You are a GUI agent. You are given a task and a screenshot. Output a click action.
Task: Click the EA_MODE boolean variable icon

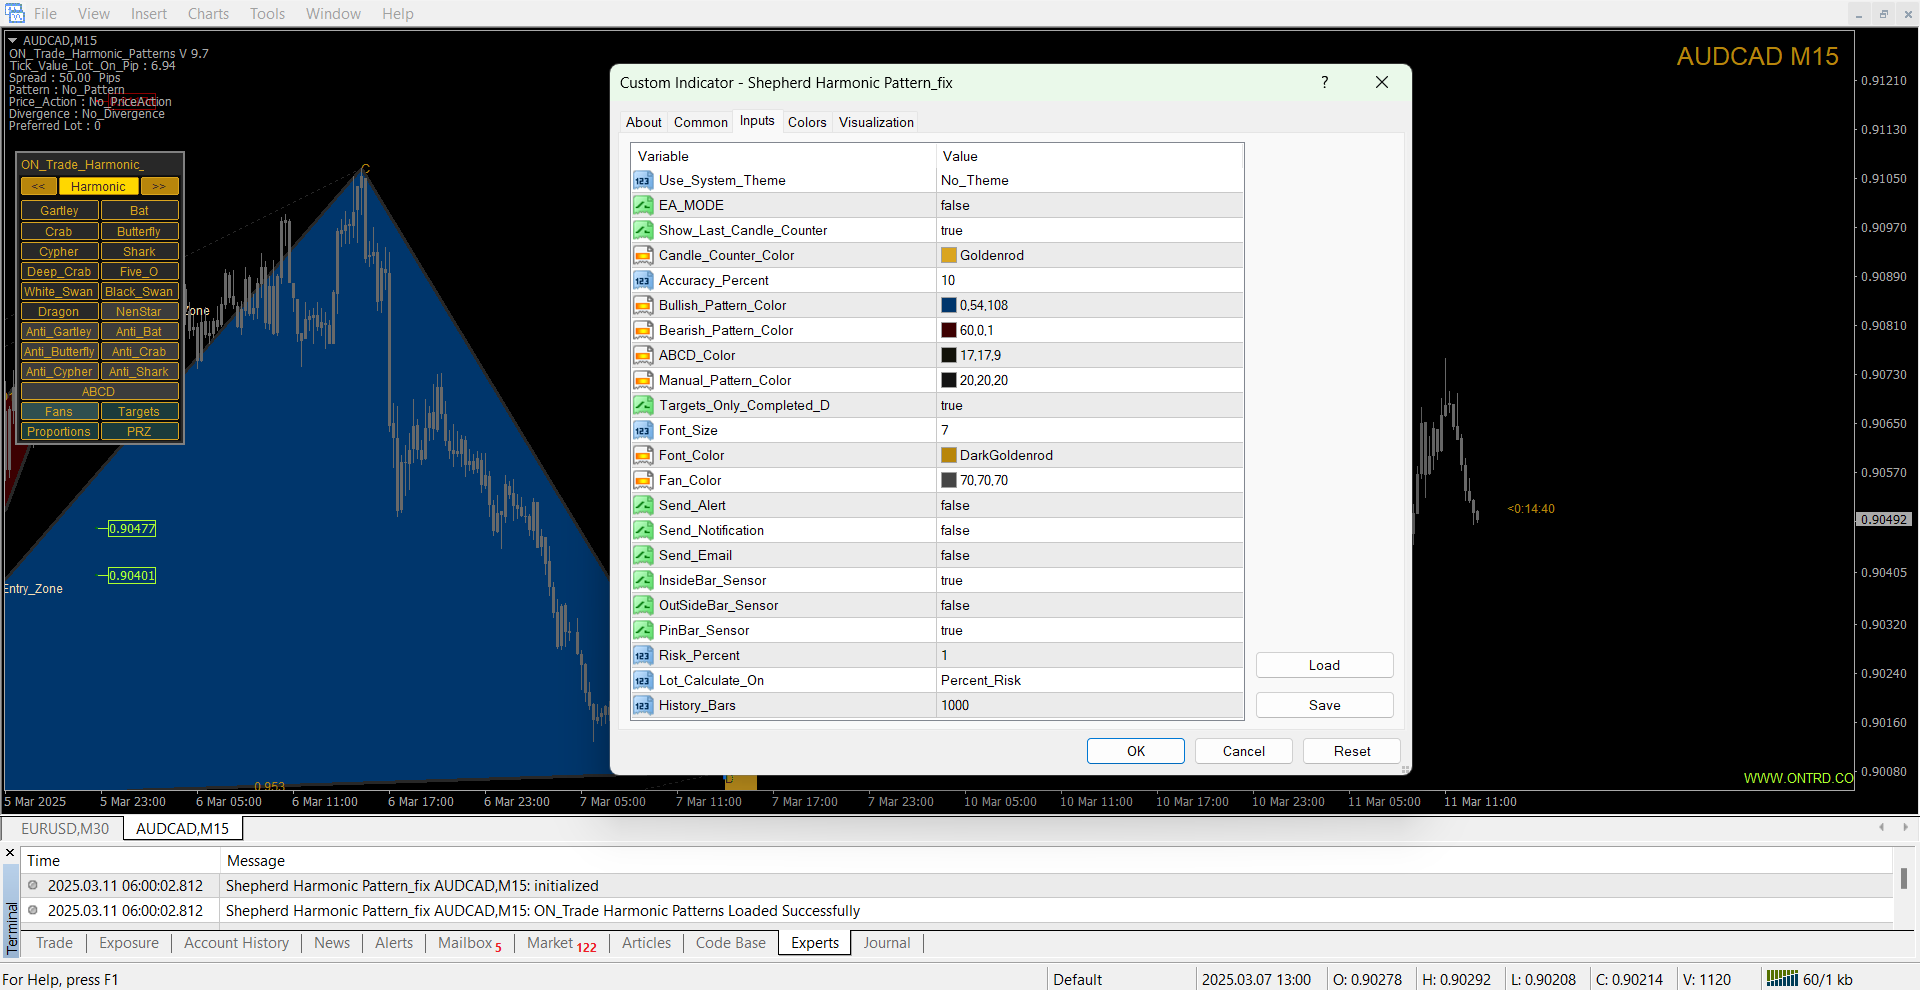643,206
